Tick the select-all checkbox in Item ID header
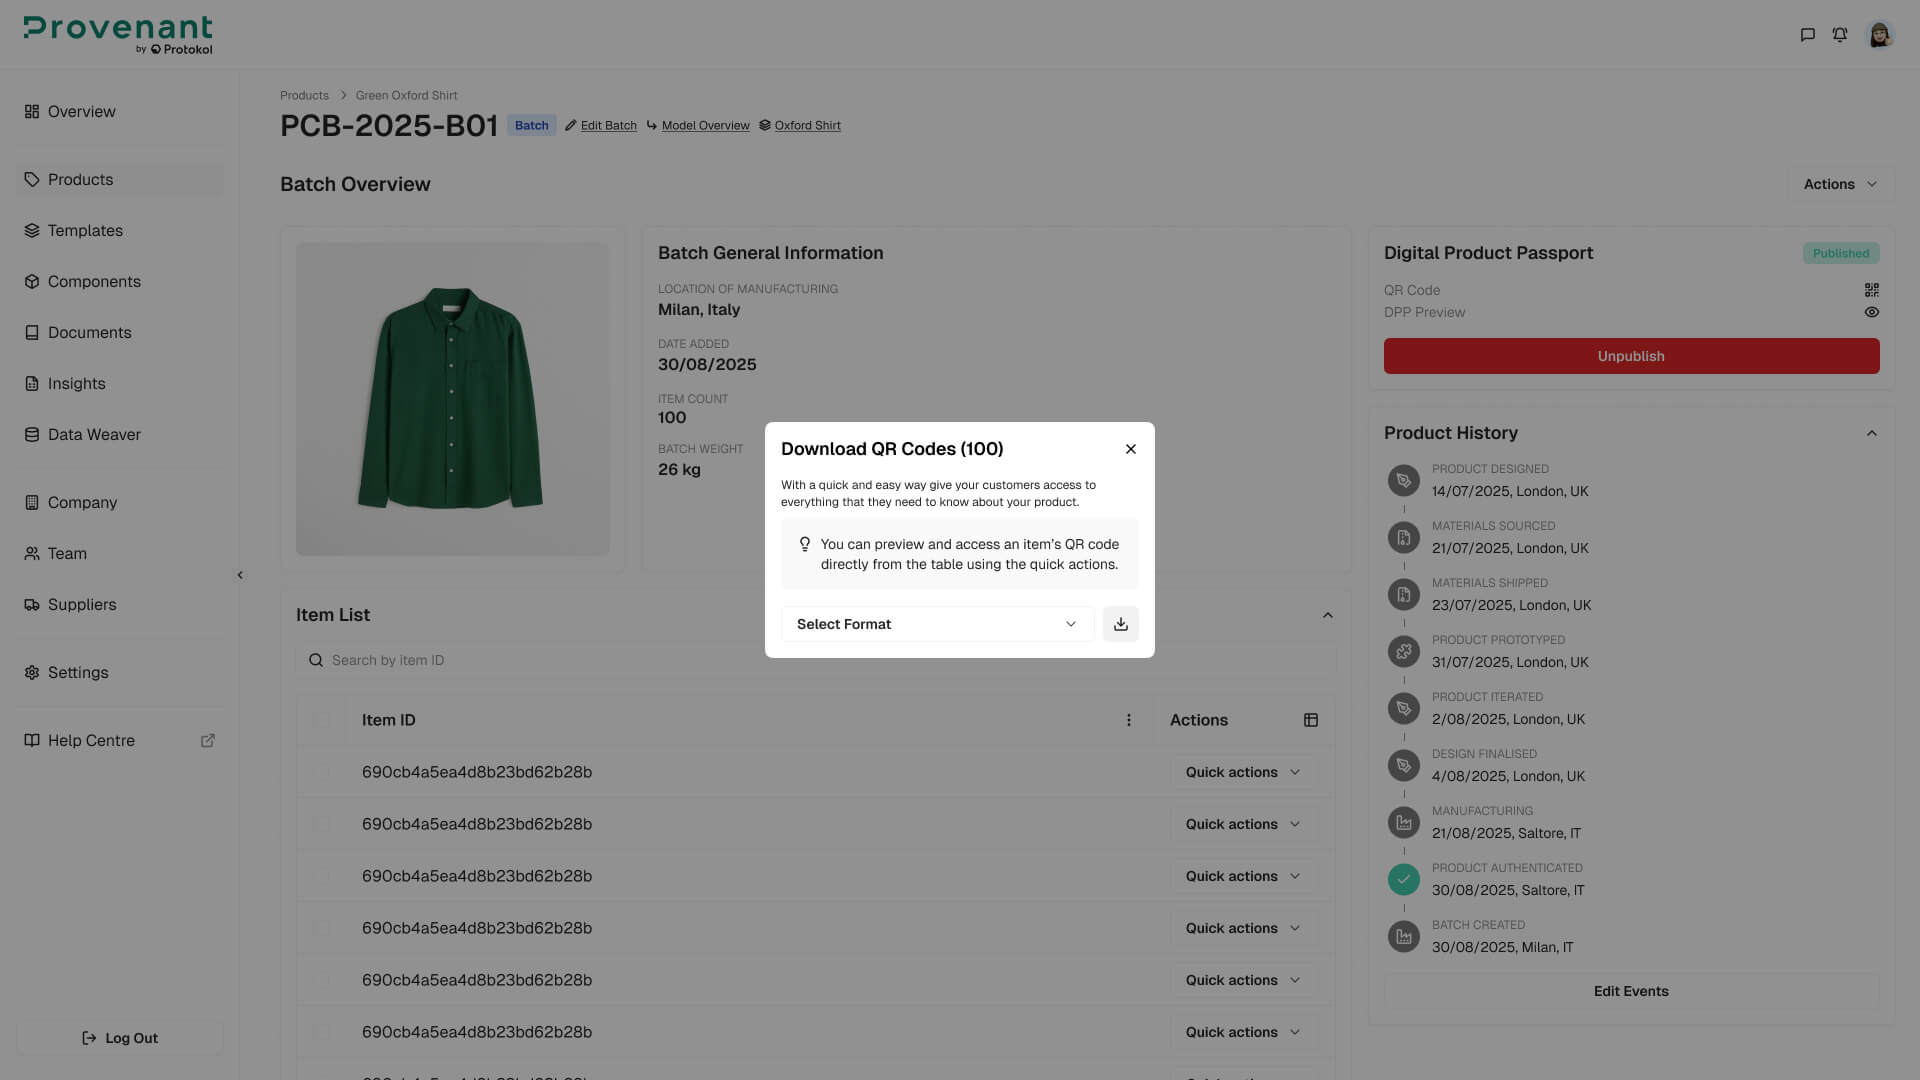 click(321, 720)
